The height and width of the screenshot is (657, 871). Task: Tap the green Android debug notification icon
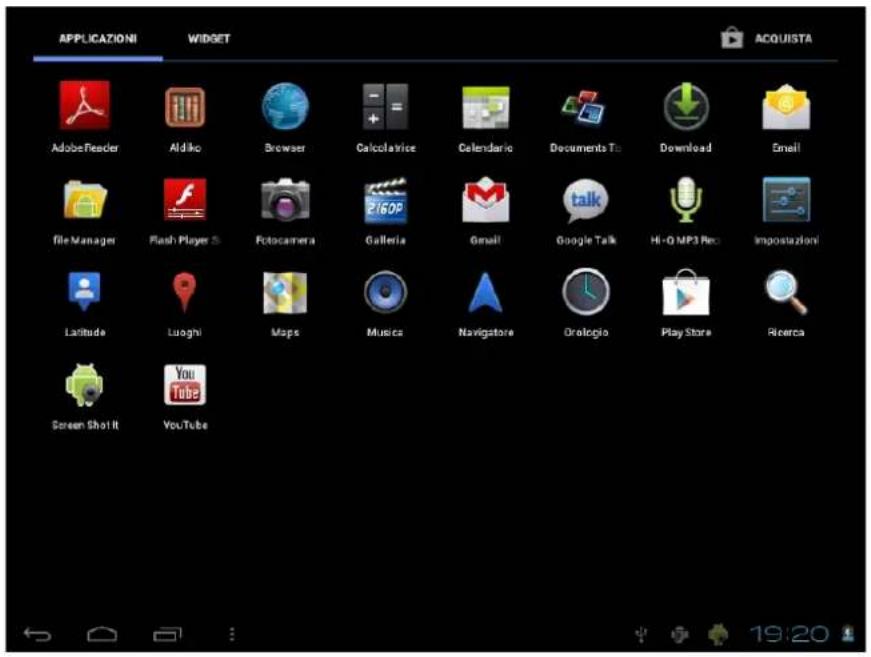718,634
